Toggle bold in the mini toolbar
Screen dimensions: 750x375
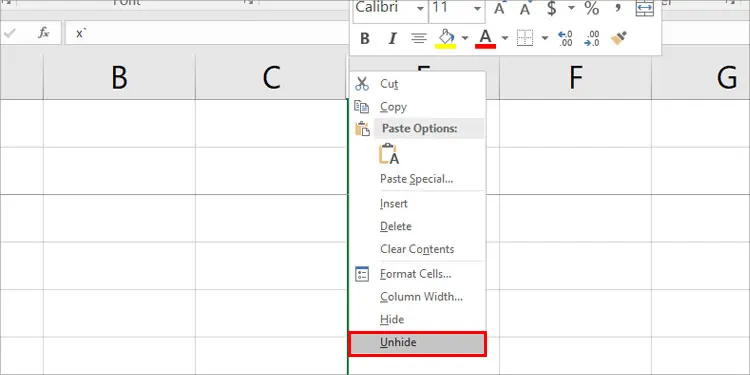click(x=365, y=39)
